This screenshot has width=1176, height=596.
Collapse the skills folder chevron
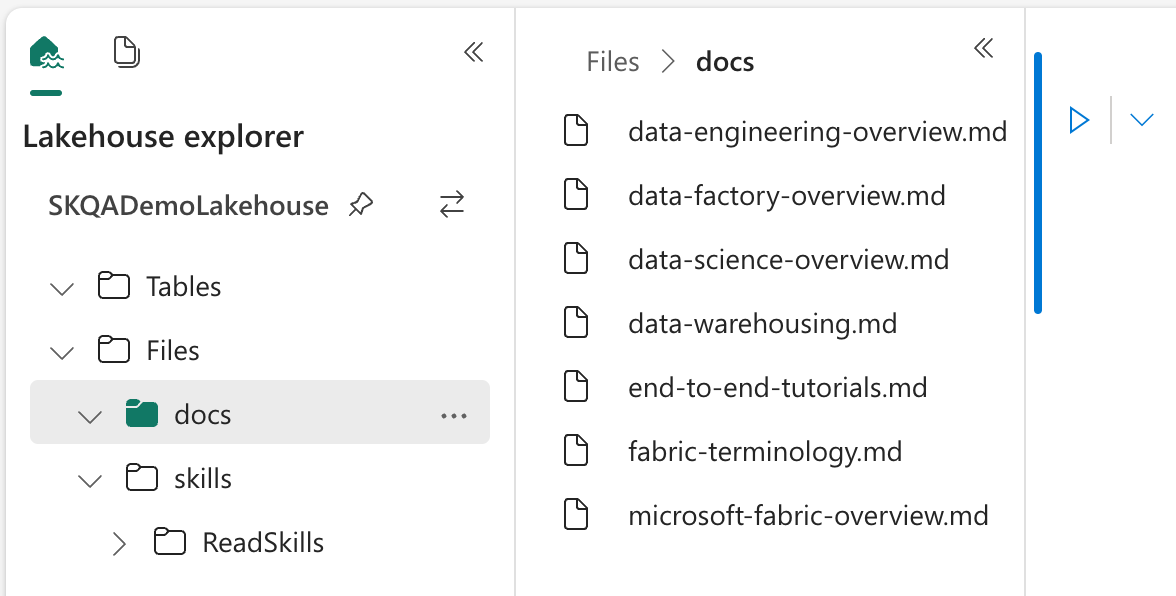(91, 480)
